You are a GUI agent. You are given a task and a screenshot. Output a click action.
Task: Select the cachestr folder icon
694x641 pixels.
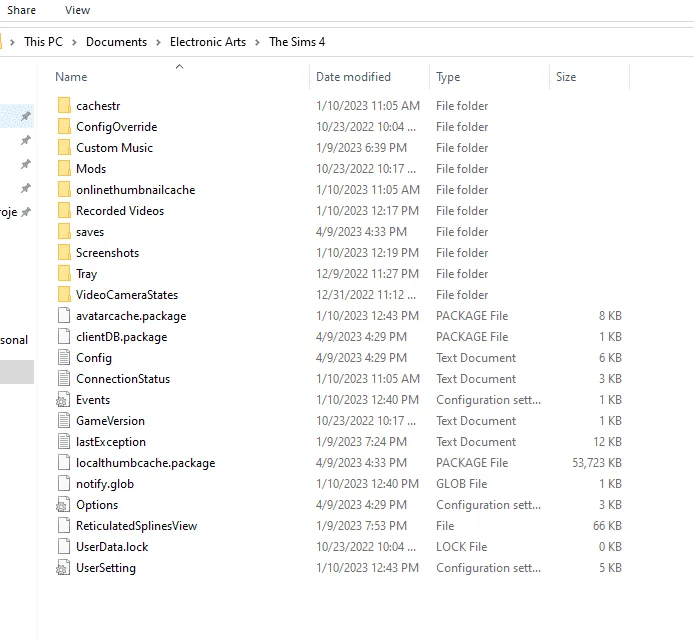pos(64,105)
